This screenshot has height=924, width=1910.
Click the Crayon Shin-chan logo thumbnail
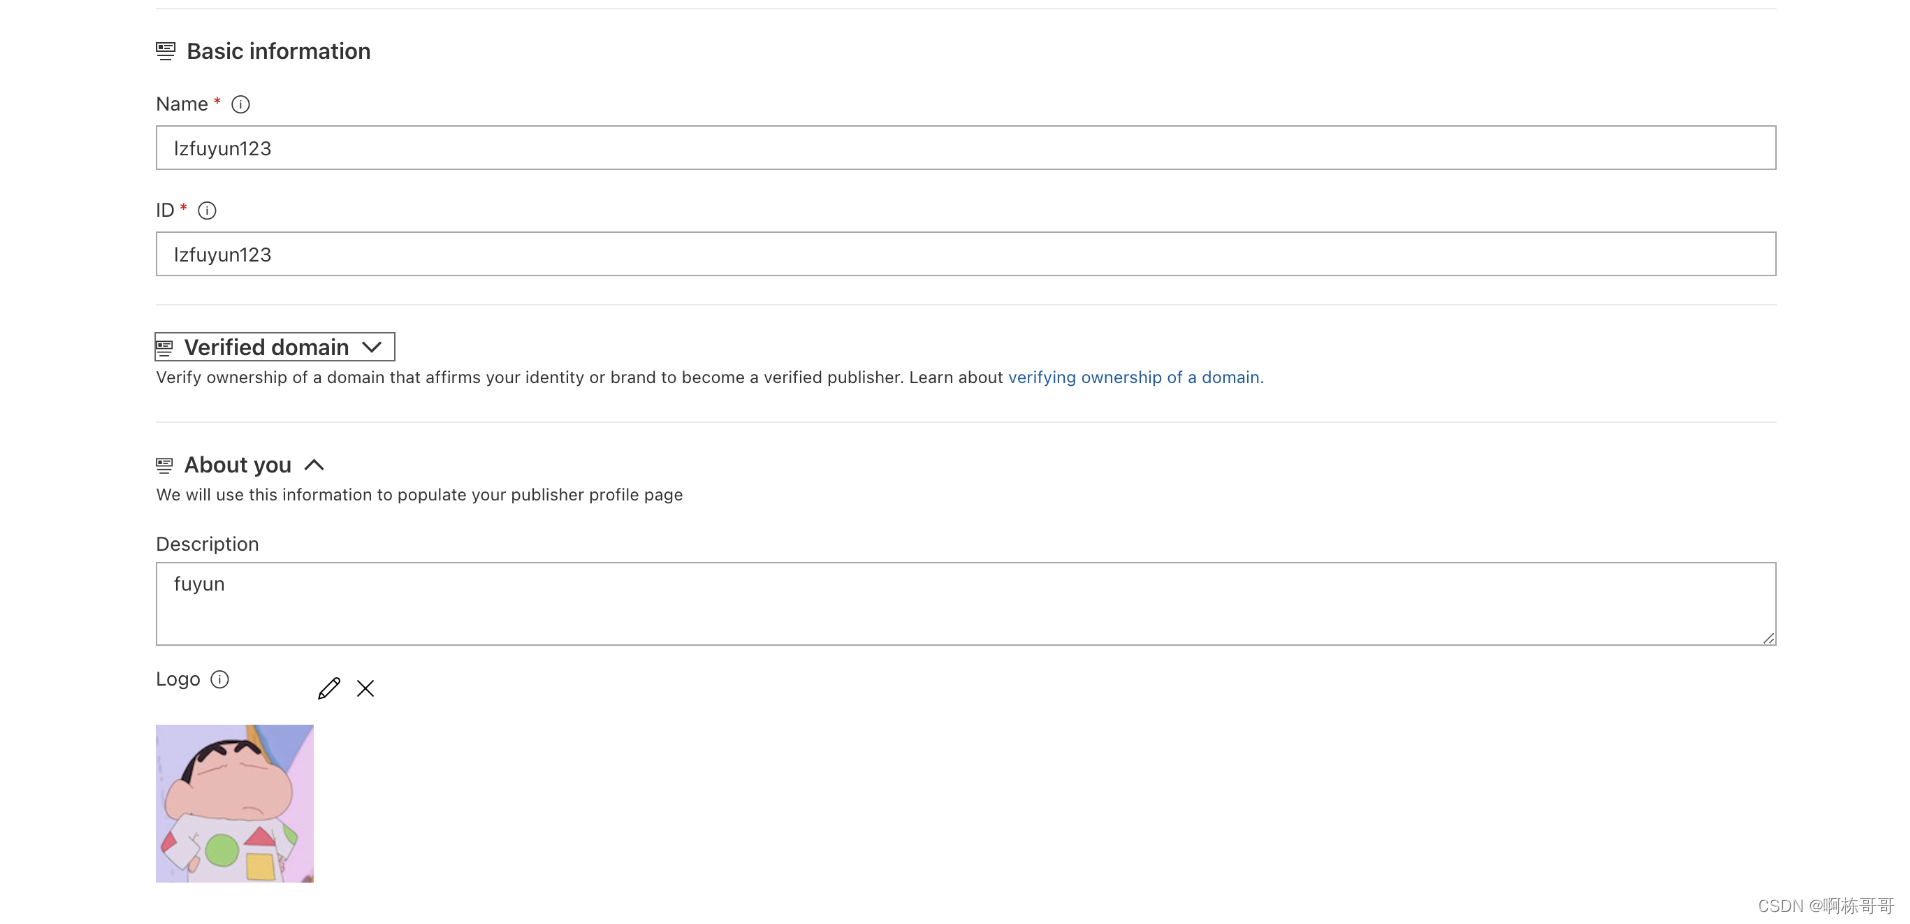(235, 804)
